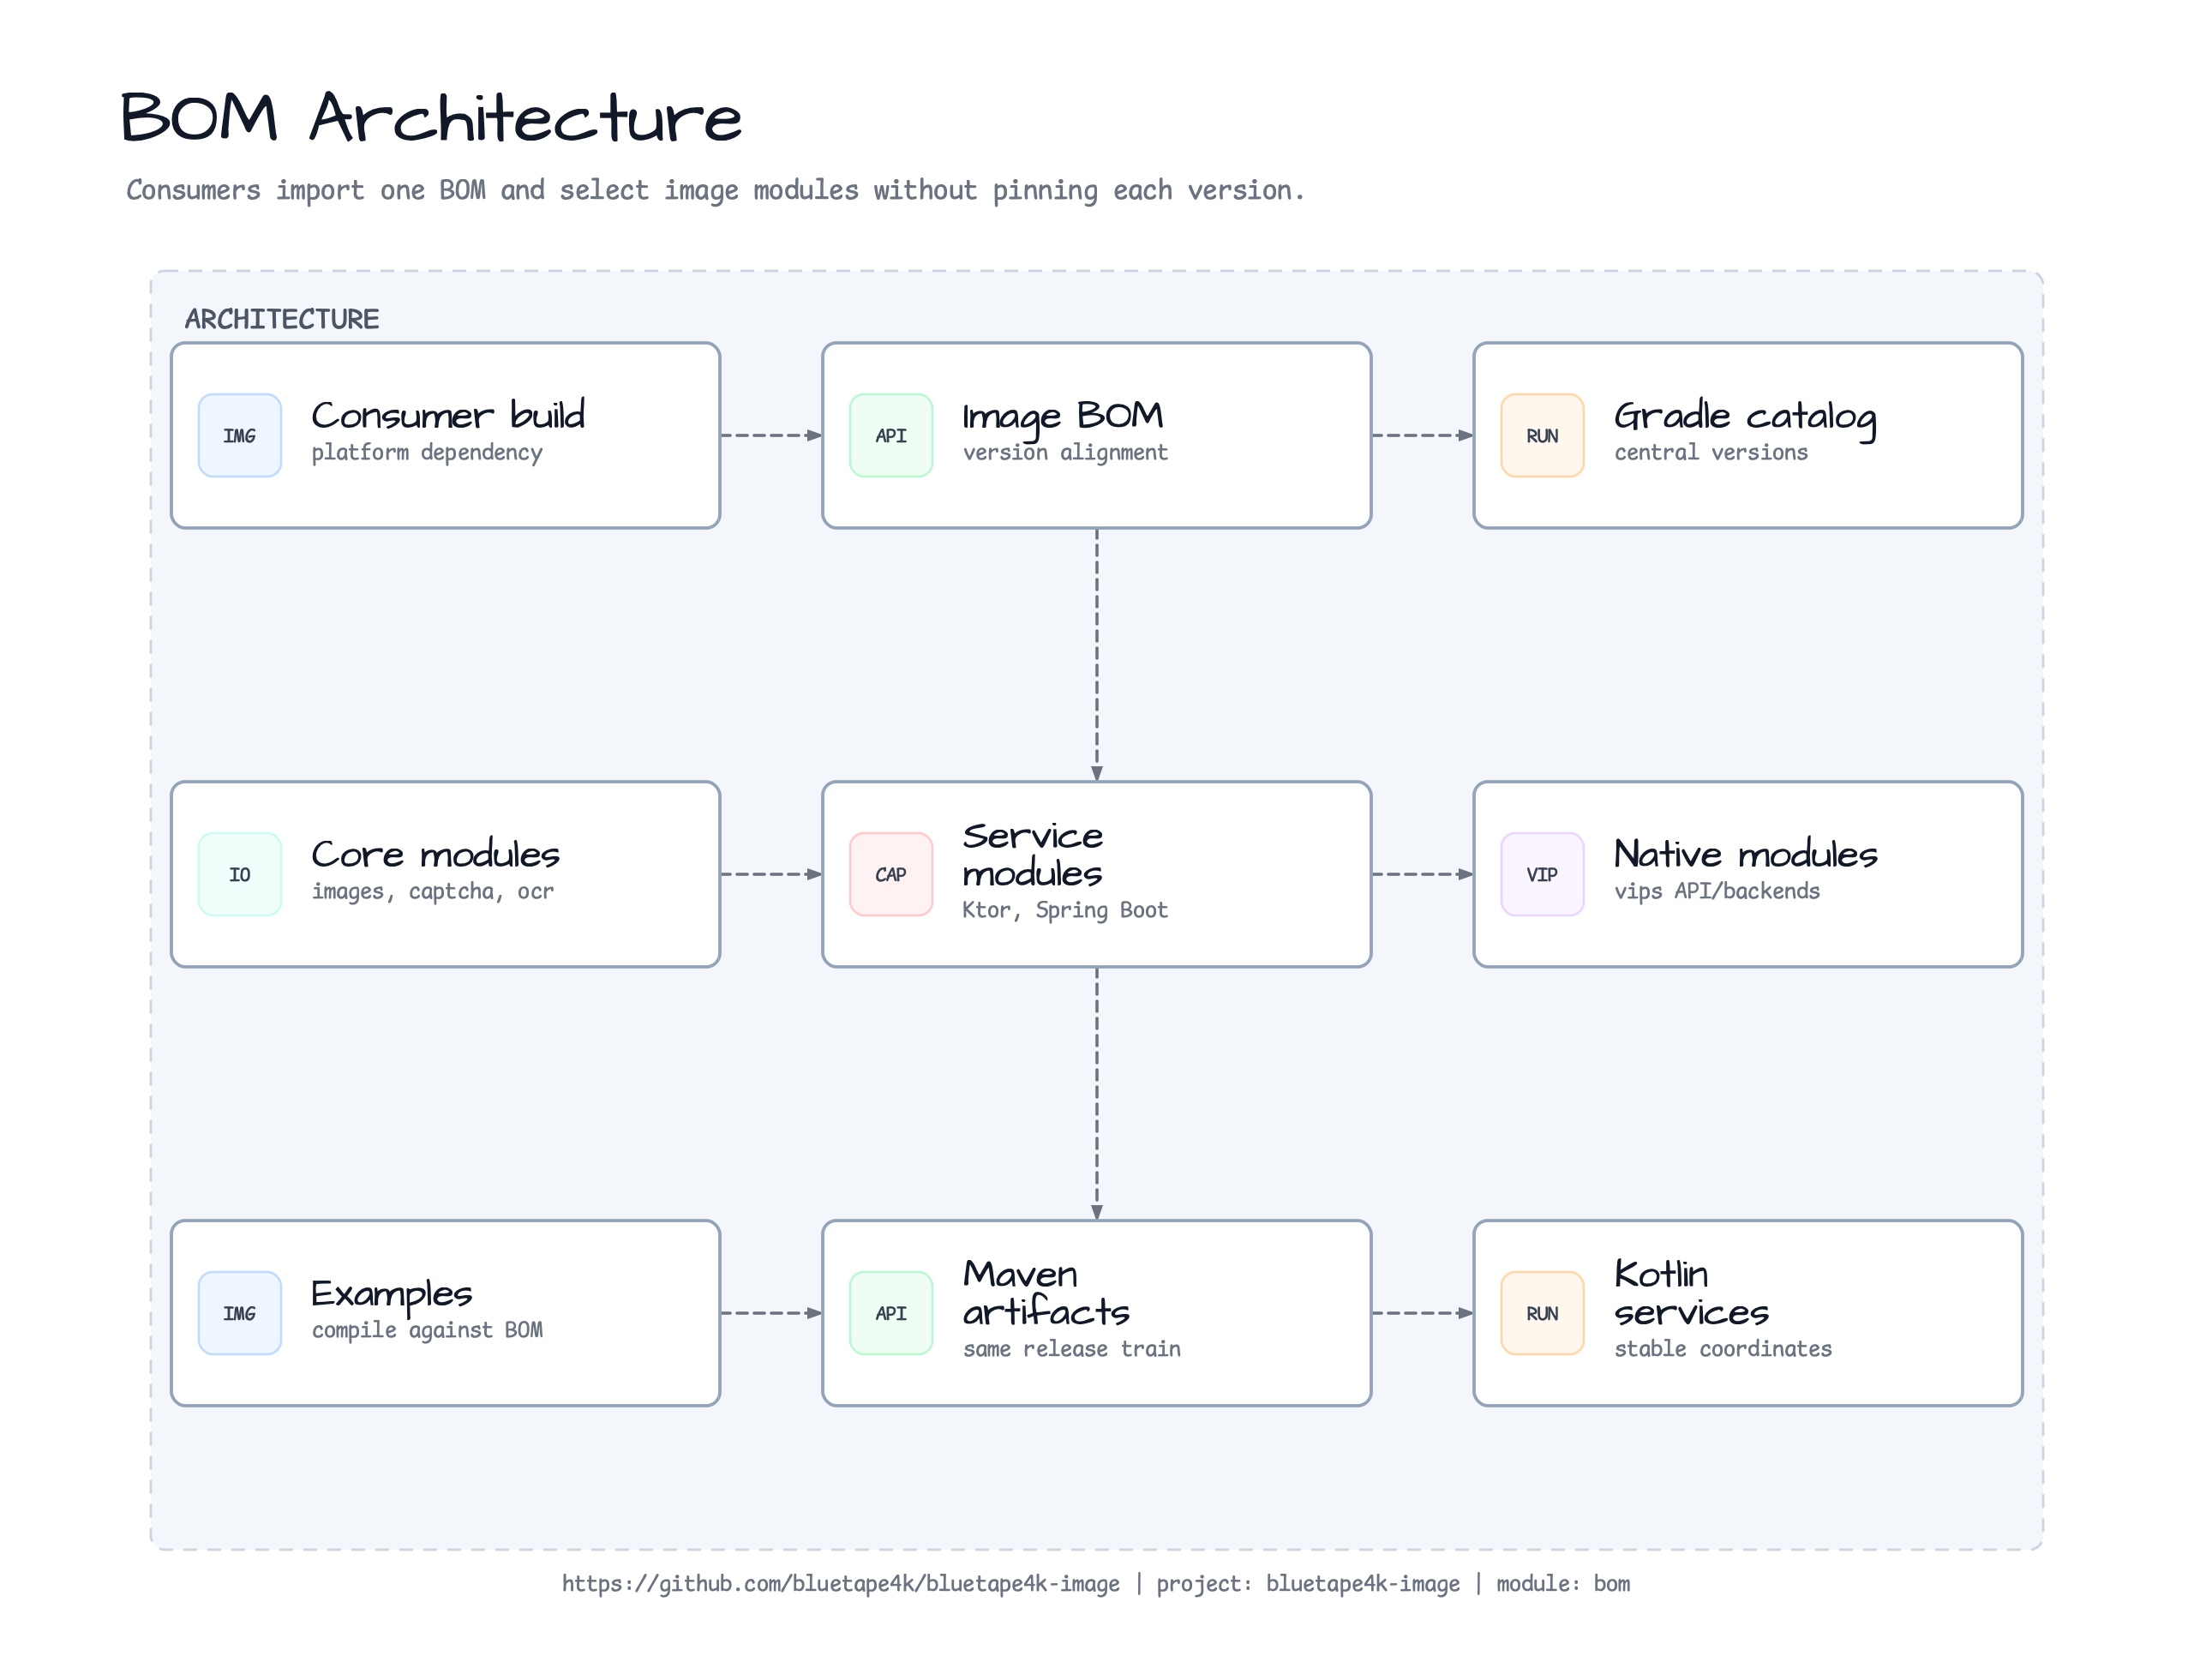Select the Native modules node title

point(1746,855)
